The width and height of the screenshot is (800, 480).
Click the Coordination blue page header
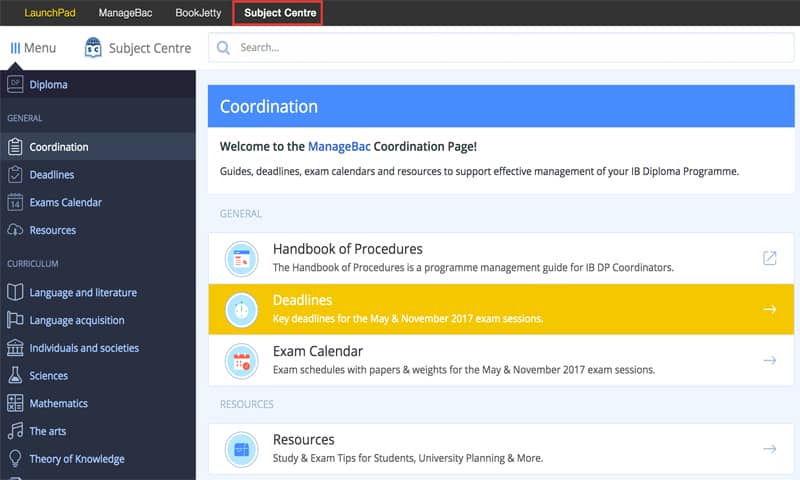(501, 106)
